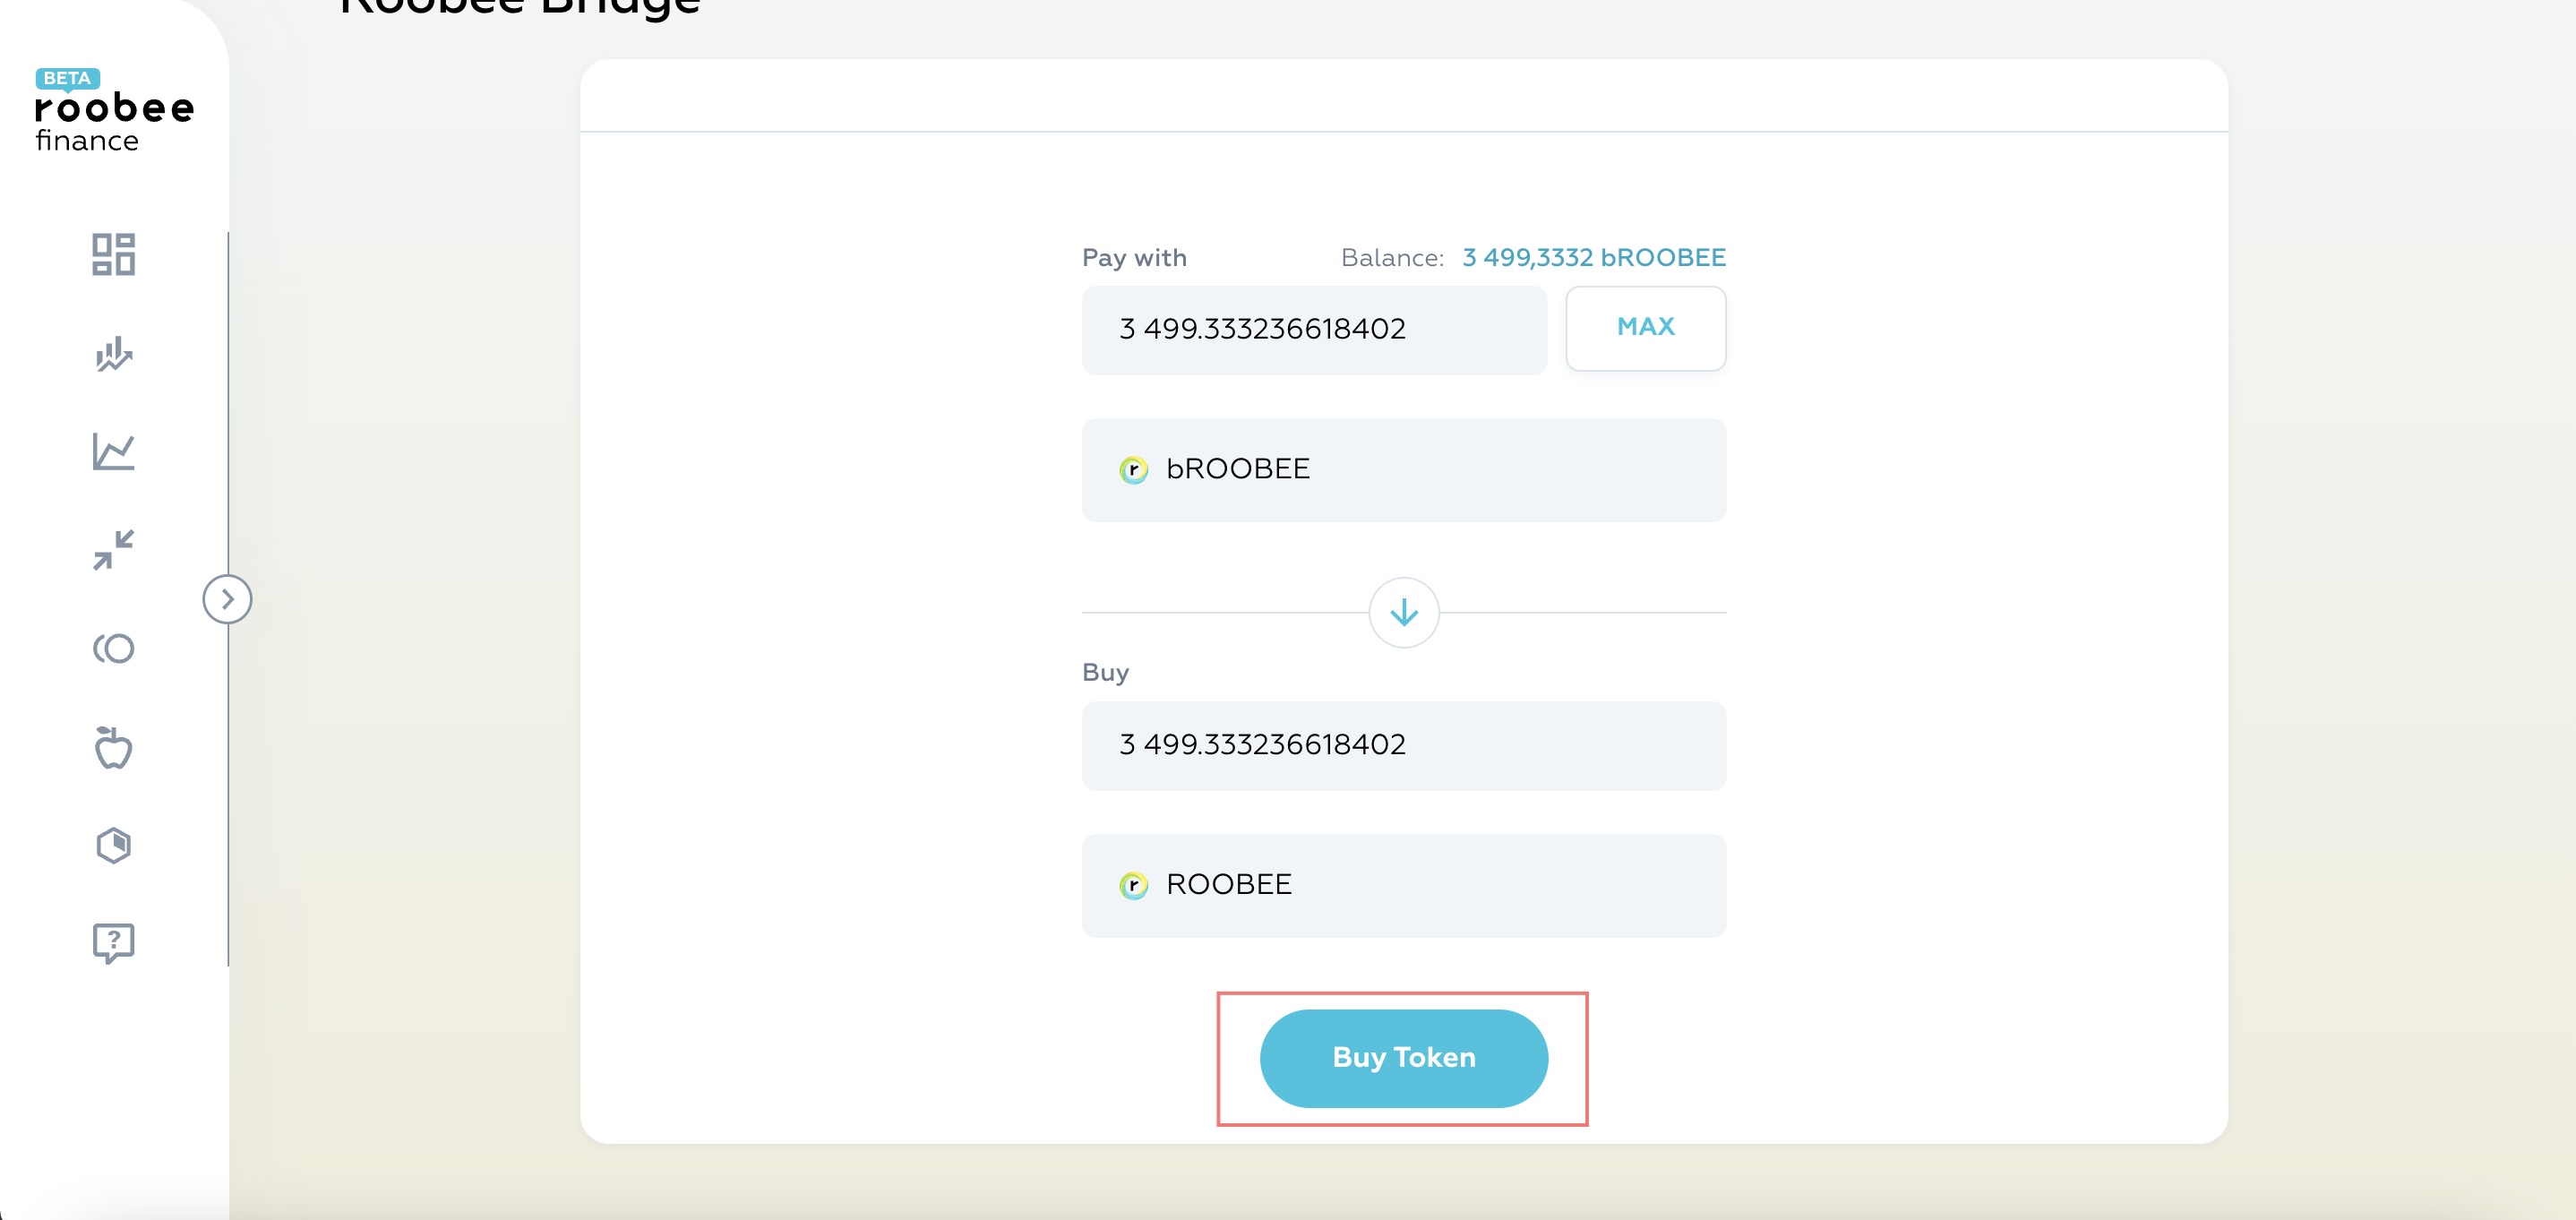Swap direction with the down arrow button
This screenshot has height=1220, width=2576.
1403,612
